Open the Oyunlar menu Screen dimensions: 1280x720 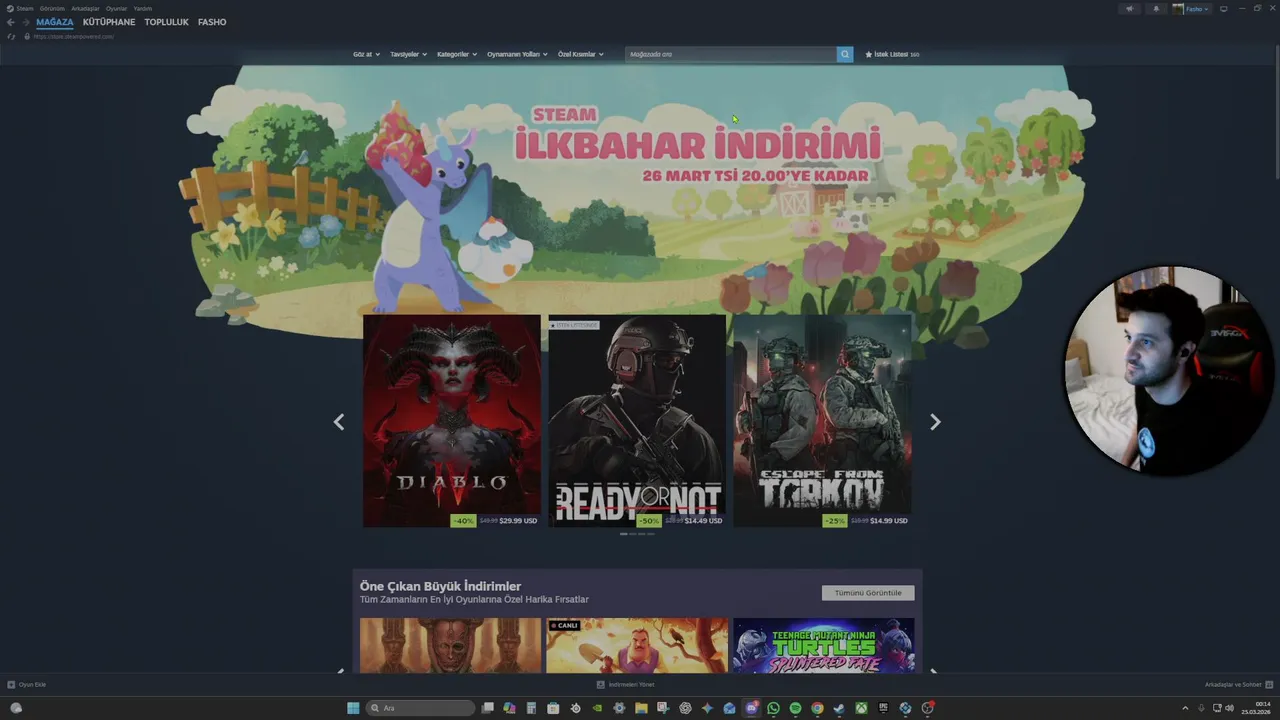click(x=117, y=8)
